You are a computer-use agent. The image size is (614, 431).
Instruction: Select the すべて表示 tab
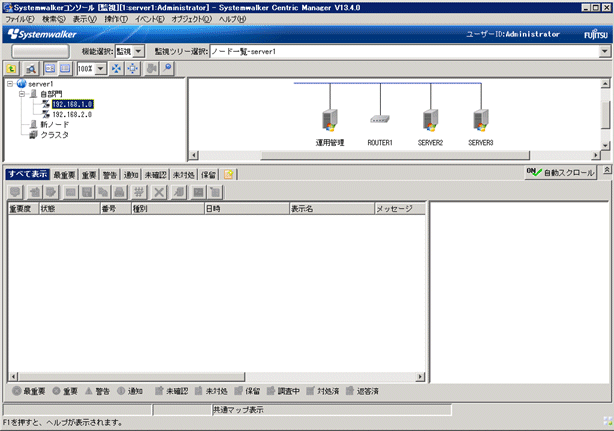tap(28, 174)
